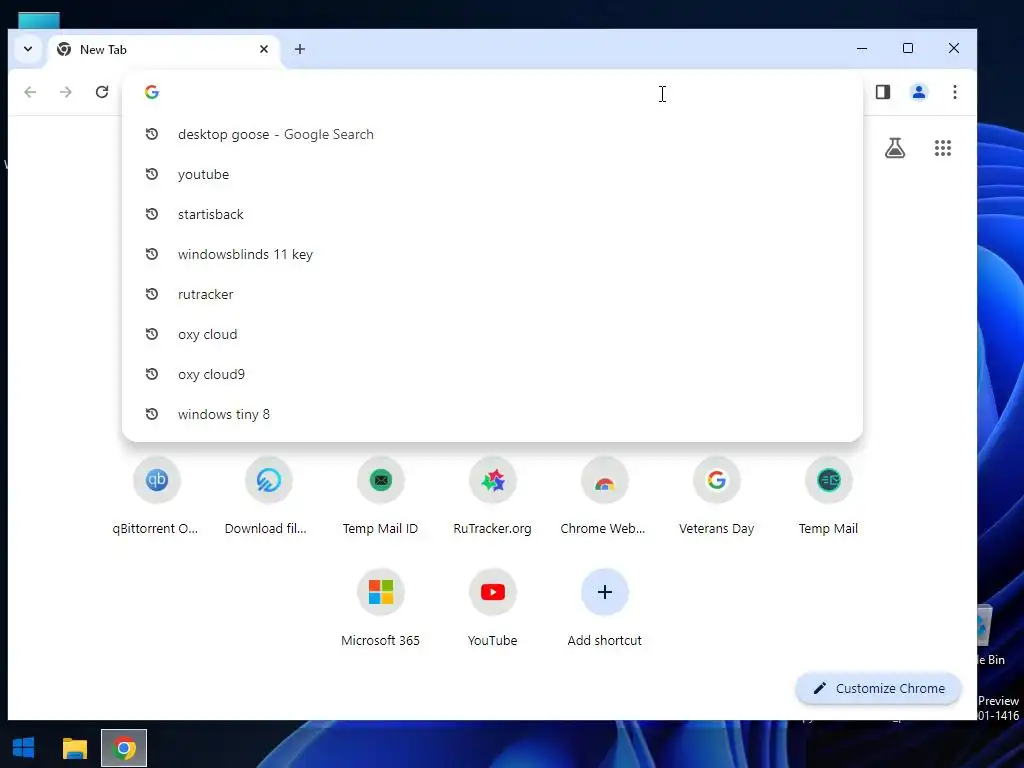The image size is (1024, 768).
Task: Choose the 'oxy cloud' suggestion
Action: [x=492, y=334]
